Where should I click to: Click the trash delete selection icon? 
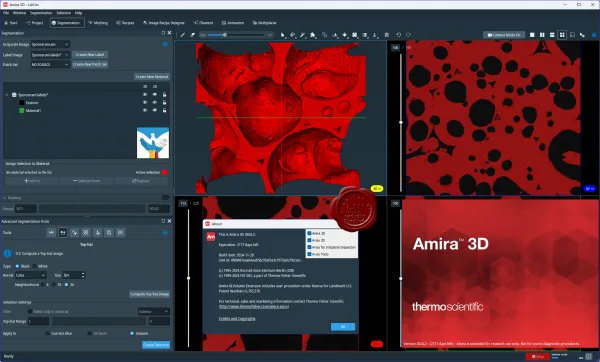pos(387,35)
